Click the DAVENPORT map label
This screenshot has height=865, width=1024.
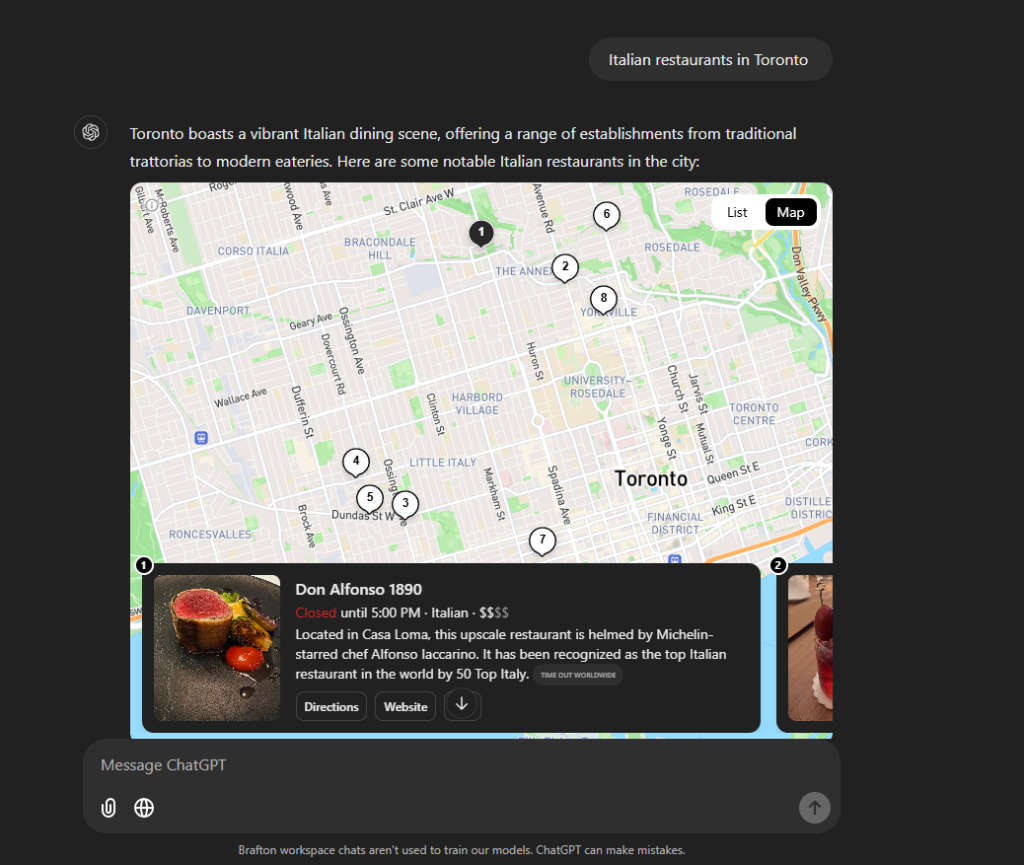click(218, 311)
